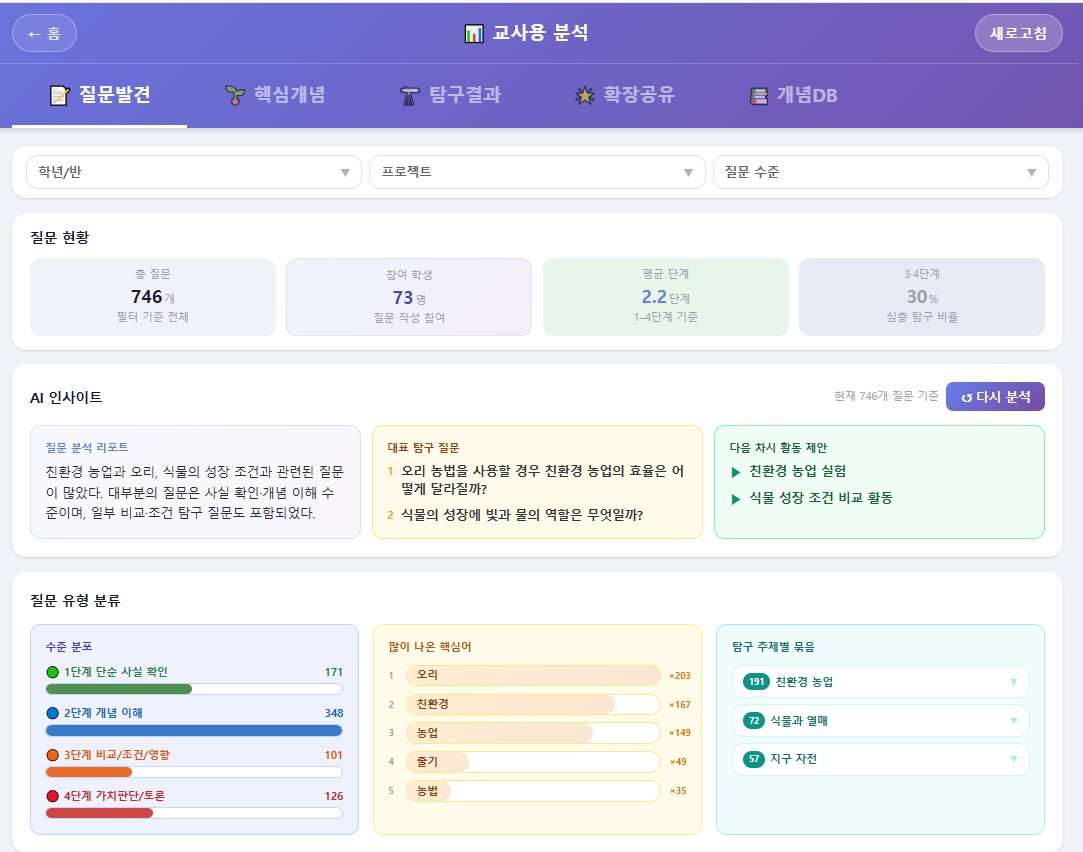Click the 다음 차시 활동 제안 heading
This screenshot has width=1083, height=852.
[x=778, y=447]
